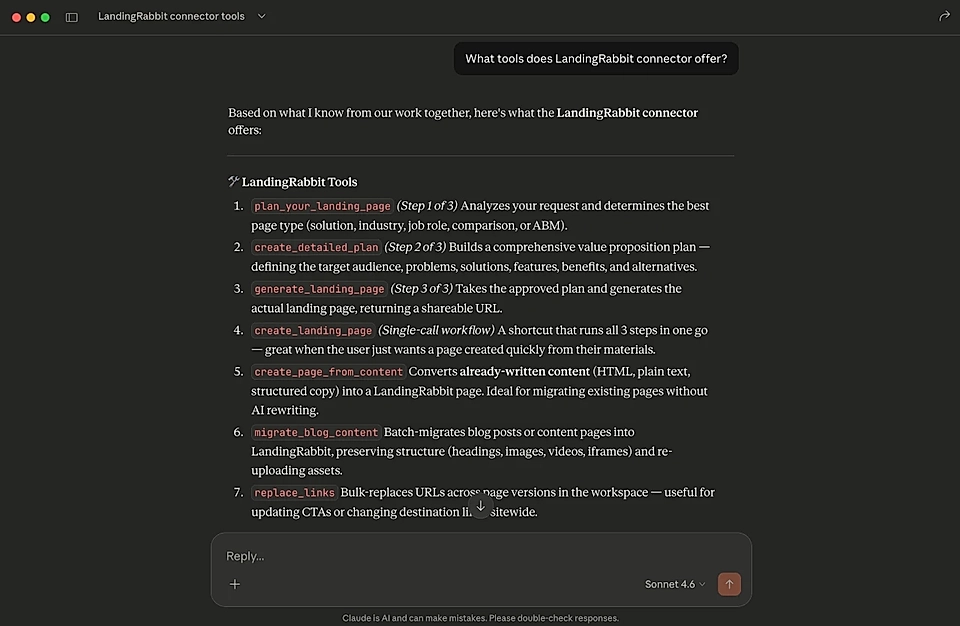Toggle the sidebar panel icon

(70, 17)
